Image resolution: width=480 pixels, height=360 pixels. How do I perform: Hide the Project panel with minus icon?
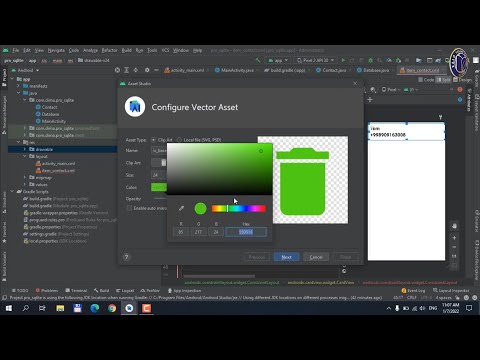(x=156, y=70)
